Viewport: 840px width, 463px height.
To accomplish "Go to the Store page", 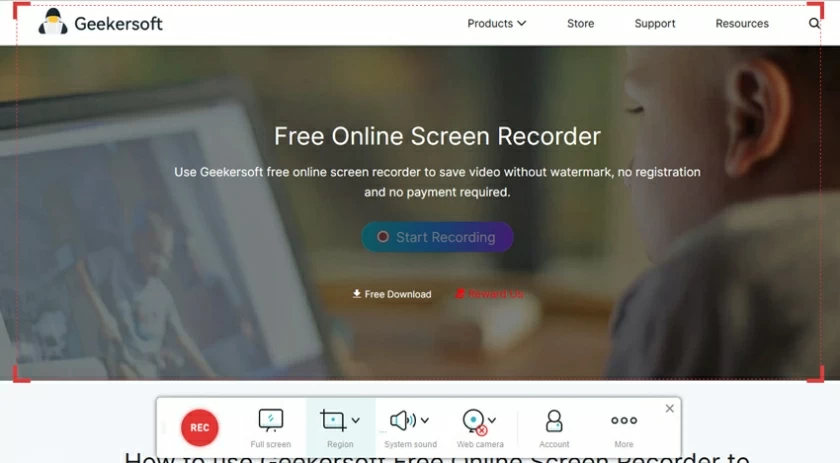I will (x=581, y=24).
